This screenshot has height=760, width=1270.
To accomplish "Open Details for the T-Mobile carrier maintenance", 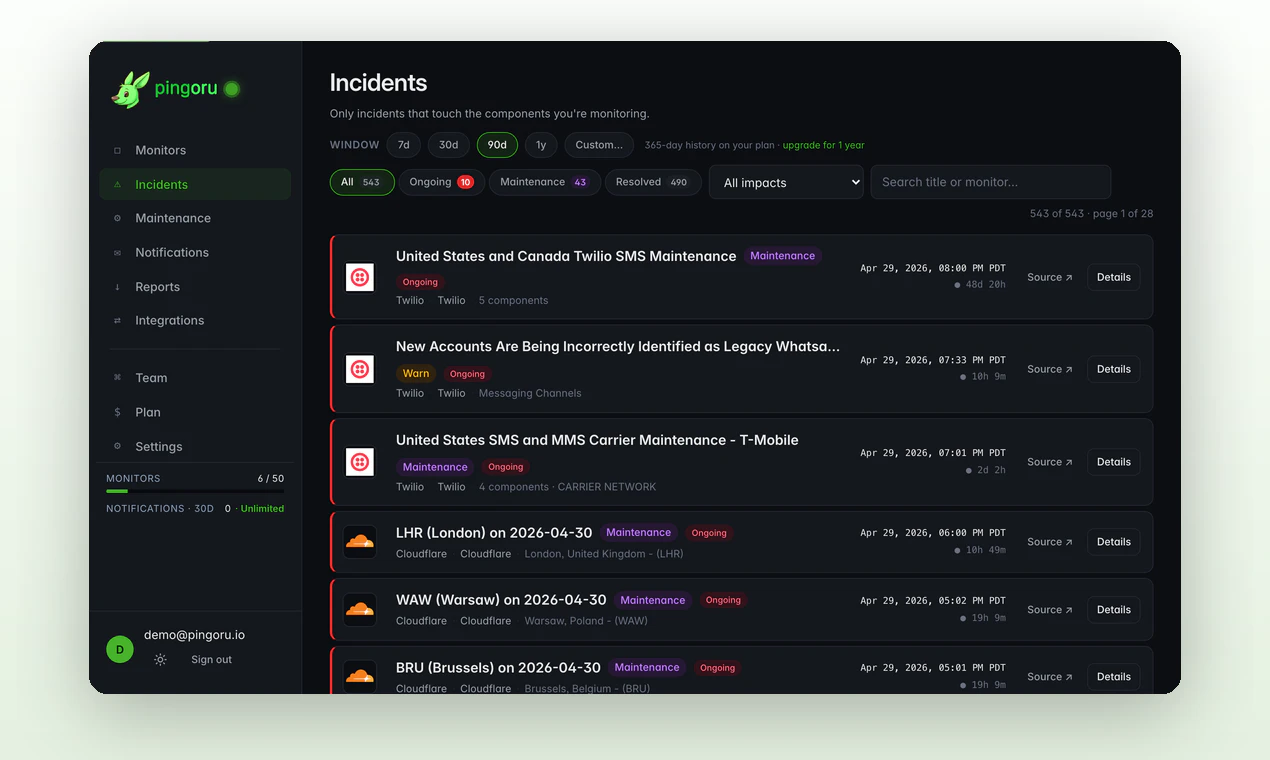I will pyautogui.click(x=1113, y=461).
